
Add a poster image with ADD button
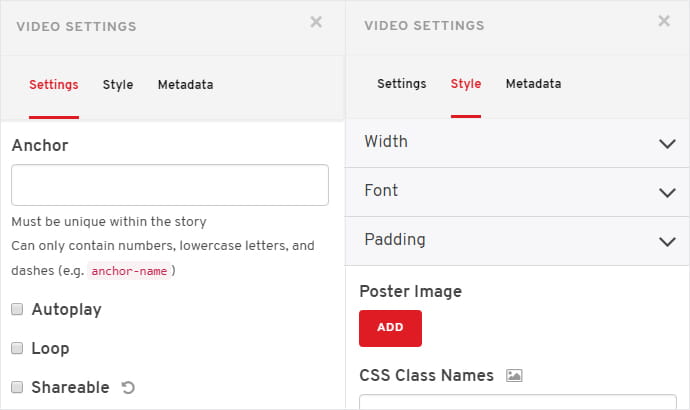pos(390,328)
